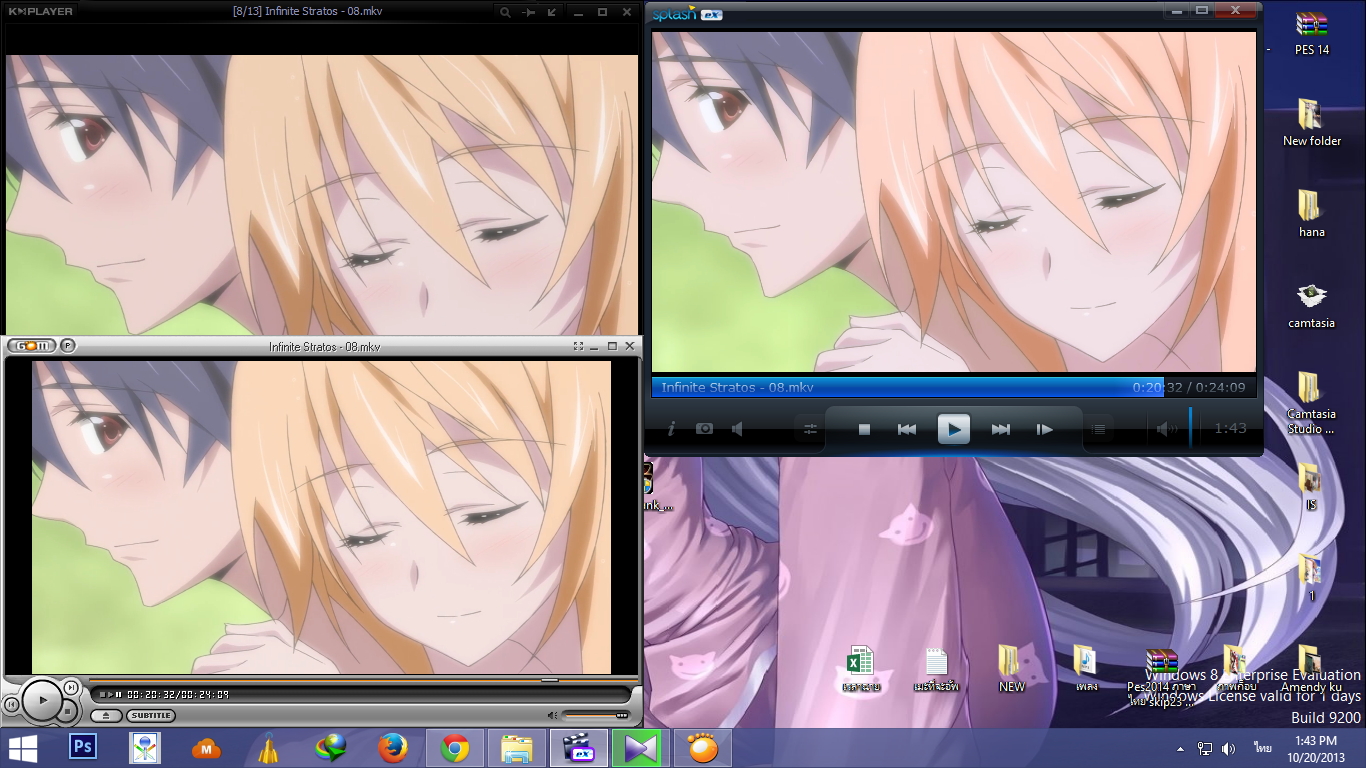Switch the input language indicator in the tray
Image resolution: width=1366 pixels, height=768 pixels.
pyautogui.click(x=1264, y=748)
